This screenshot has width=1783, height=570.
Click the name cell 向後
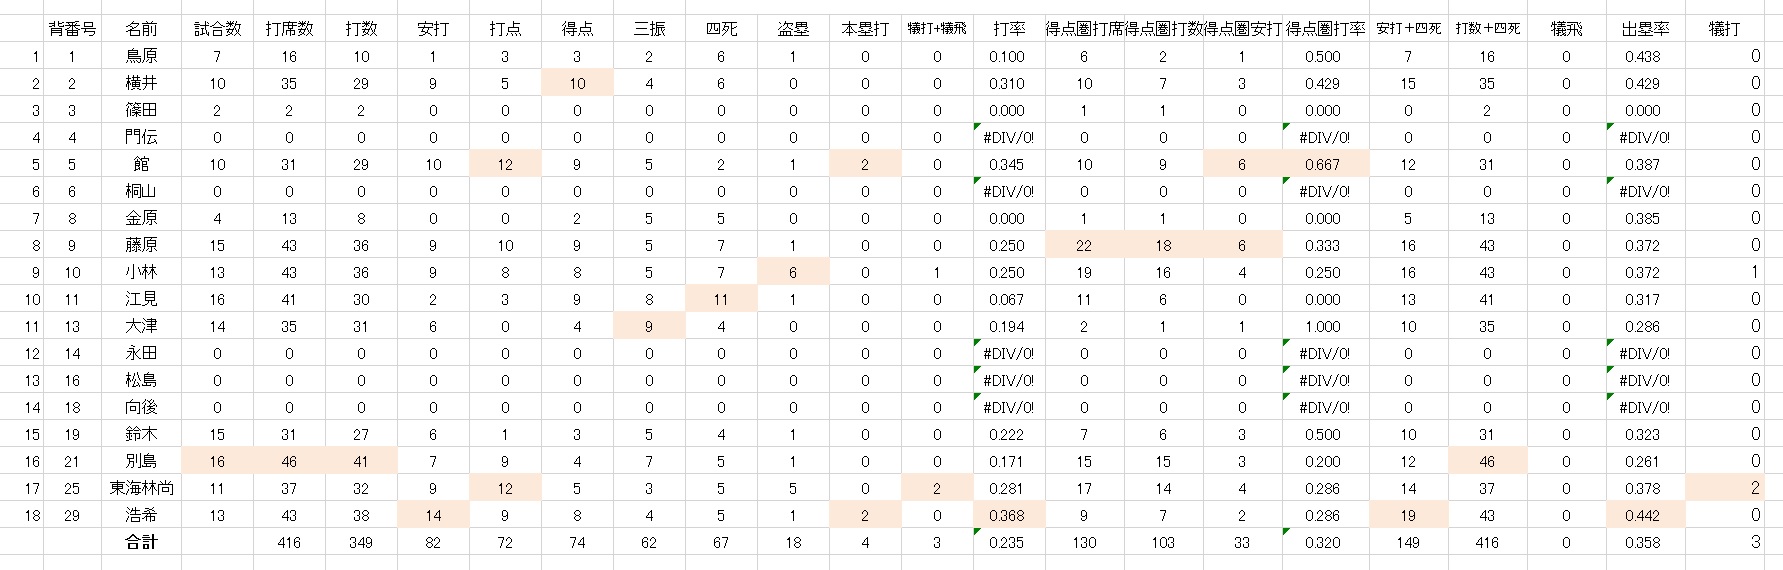(141, 407)
